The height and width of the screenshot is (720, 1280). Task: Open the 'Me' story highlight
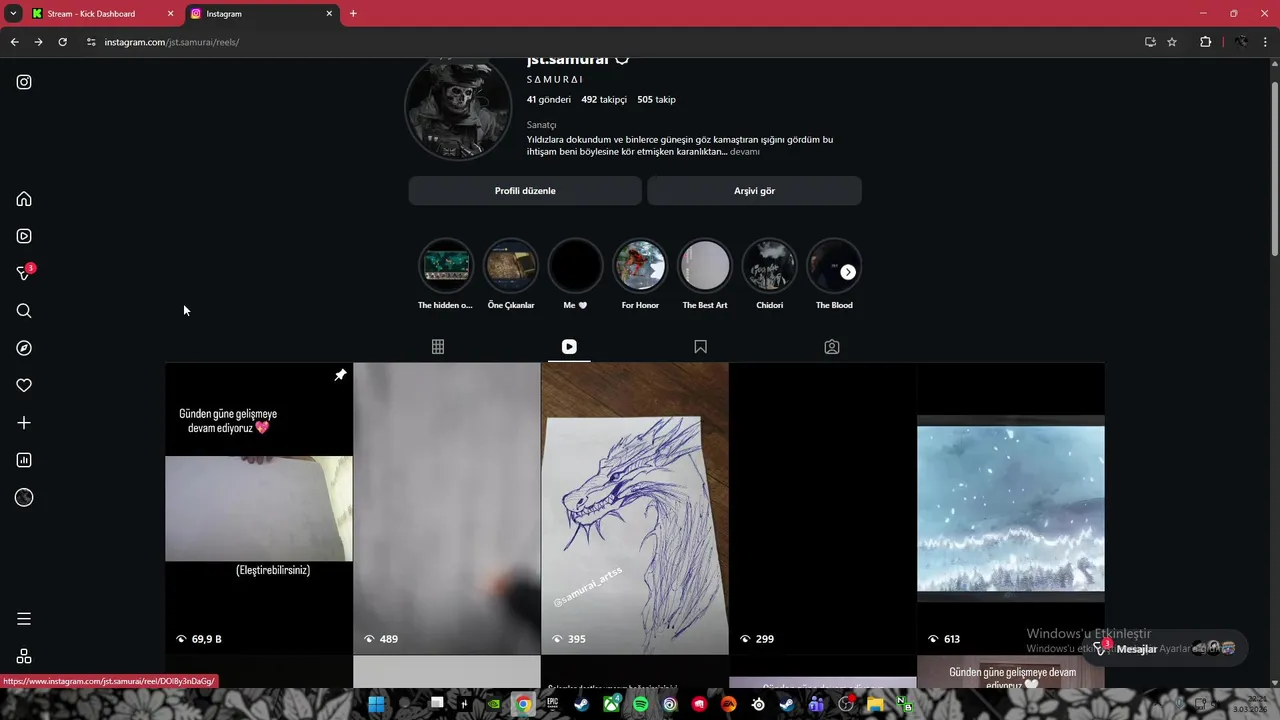coord(575,266)
